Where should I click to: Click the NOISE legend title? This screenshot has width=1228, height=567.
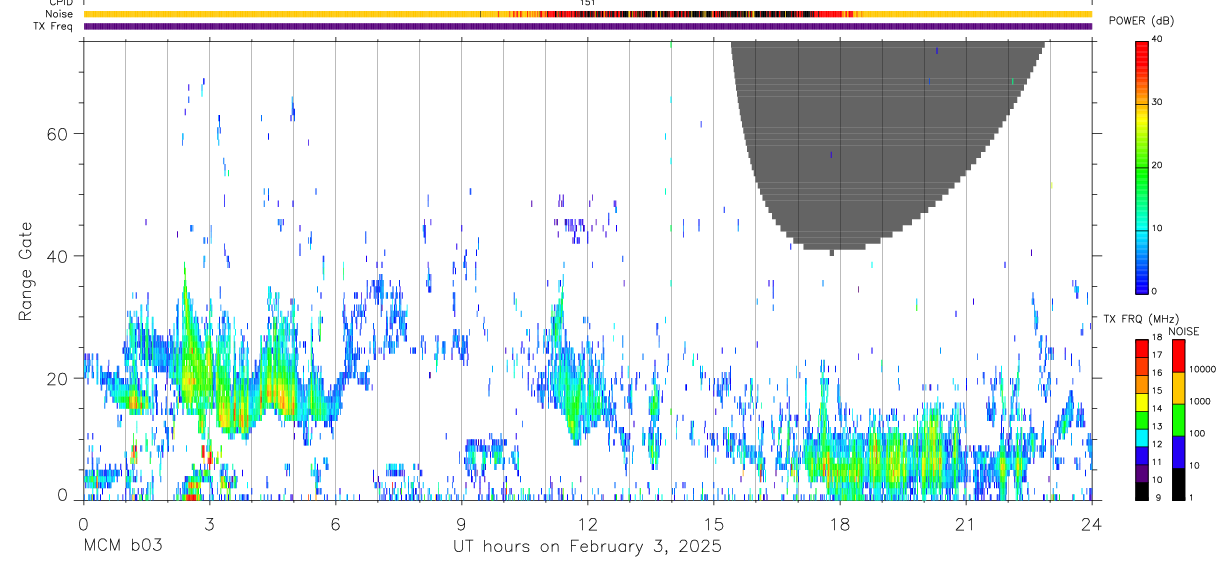1184,331
